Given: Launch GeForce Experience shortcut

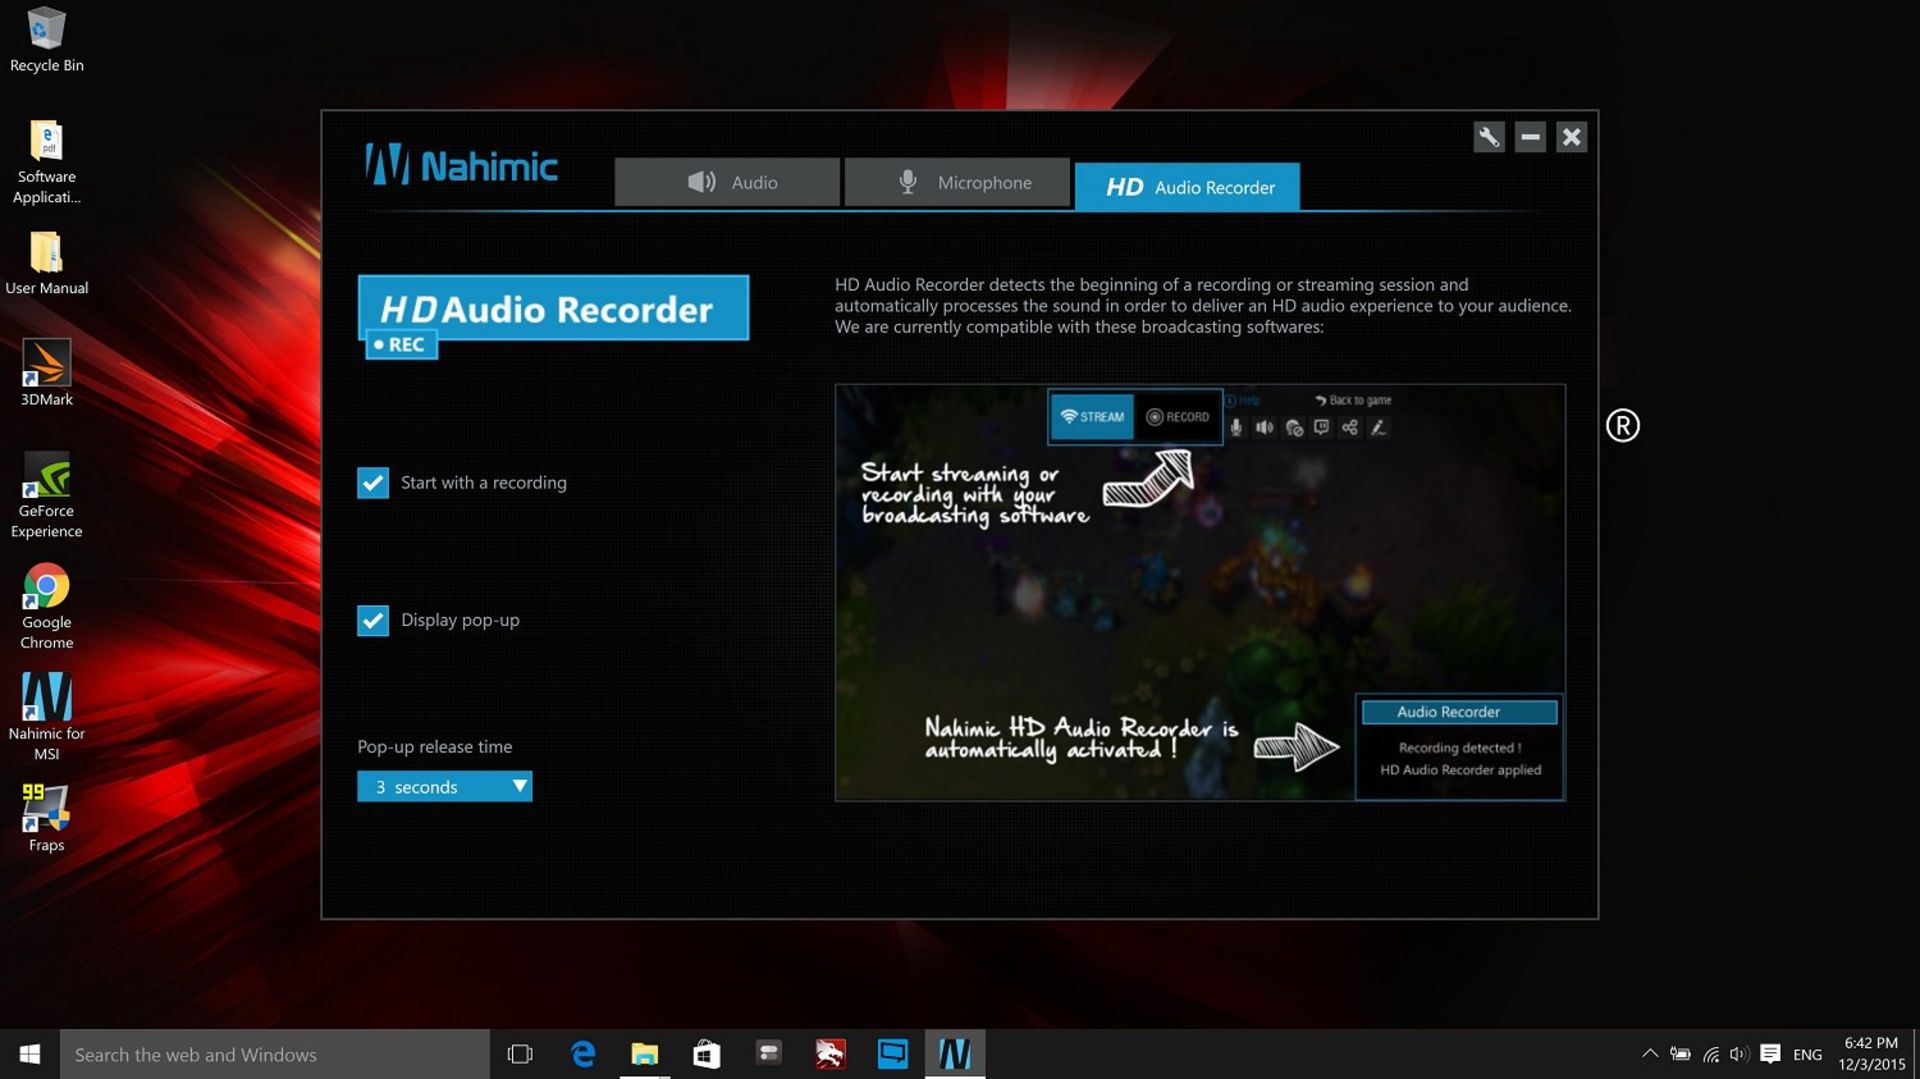Looking at the screenshot, I should point(46,495).
